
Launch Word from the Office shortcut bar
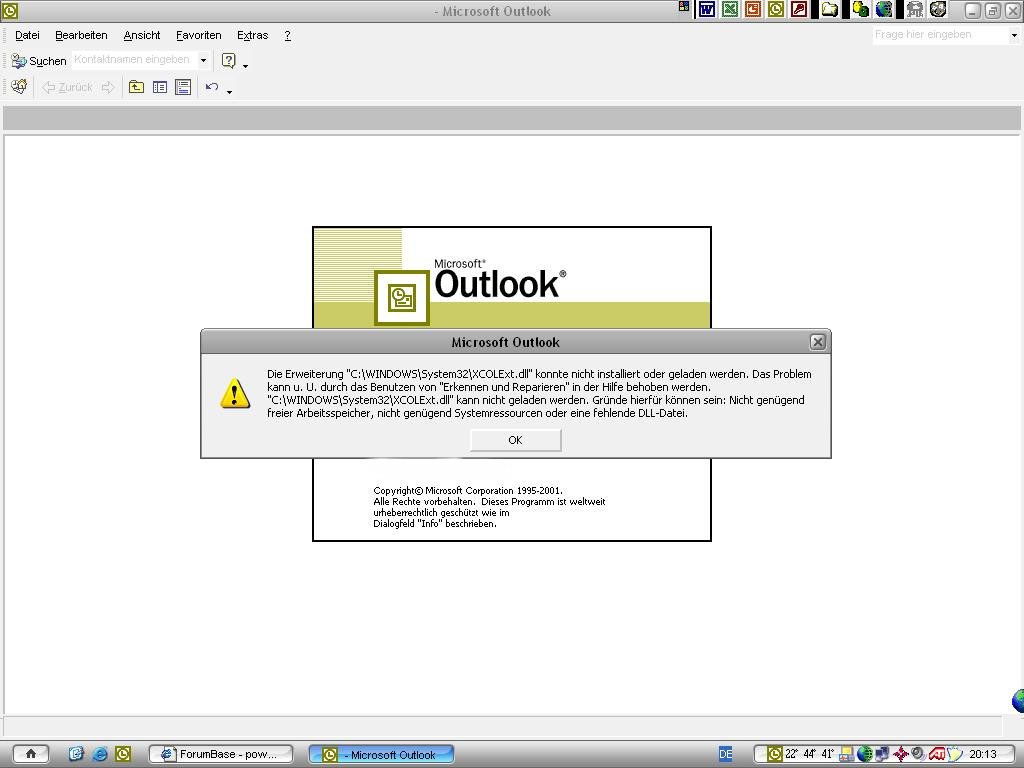coord(707,9)
